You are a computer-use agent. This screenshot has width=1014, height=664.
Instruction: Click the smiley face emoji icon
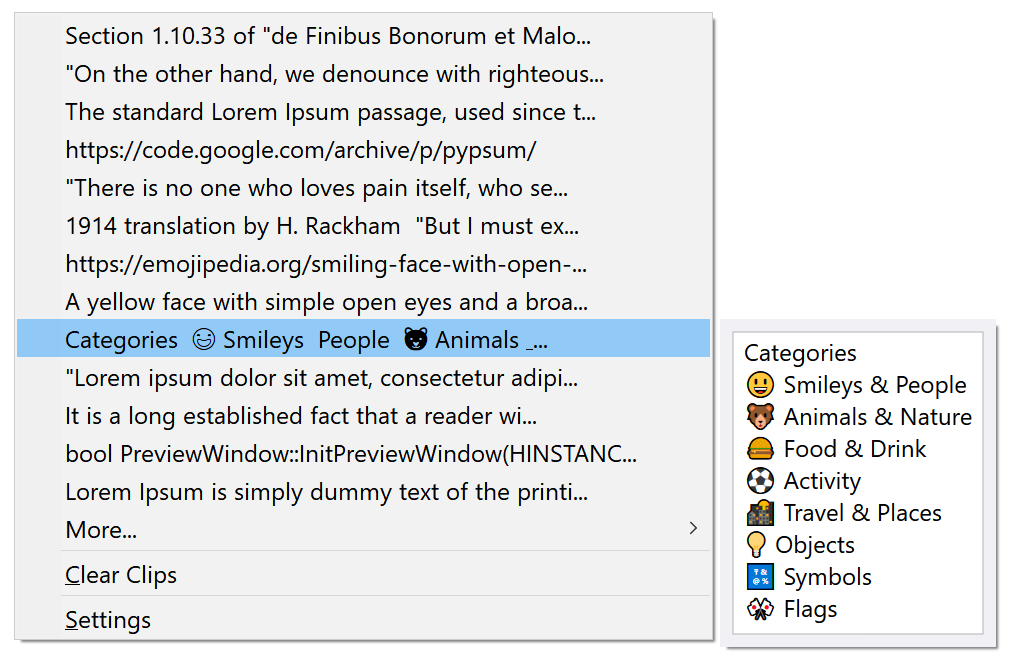point(760,385)
